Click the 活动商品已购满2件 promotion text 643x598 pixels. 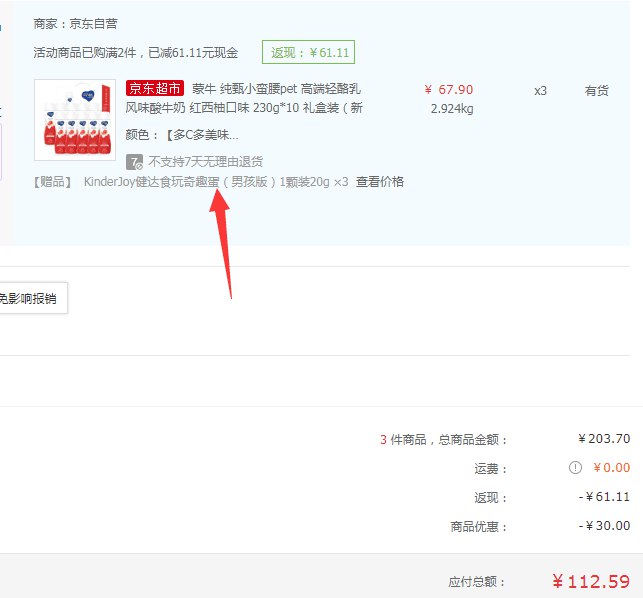pyautogui.click(x=136, y=52)
